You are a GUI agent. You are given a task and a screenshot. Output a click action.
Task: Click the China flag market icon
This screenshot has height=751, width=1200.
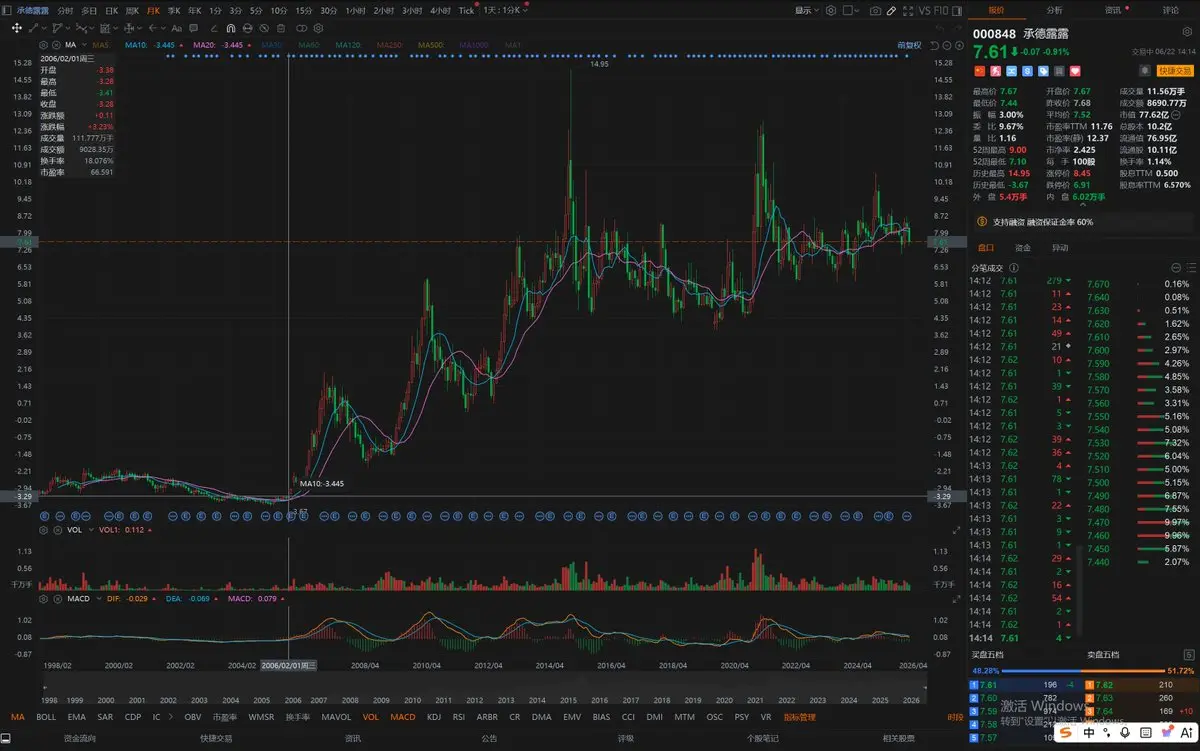pyautogui.click(x=980, y=71)
